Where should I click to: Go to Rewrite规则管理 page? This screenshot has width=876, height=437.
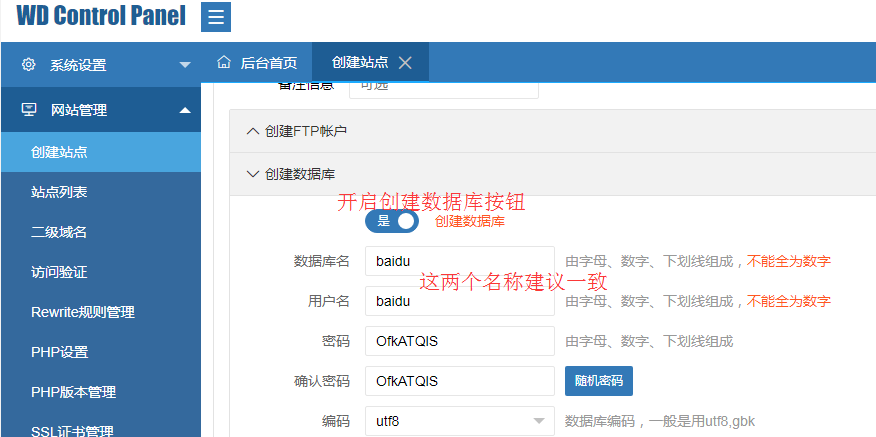pyautogui.click(x=83, y=312)
